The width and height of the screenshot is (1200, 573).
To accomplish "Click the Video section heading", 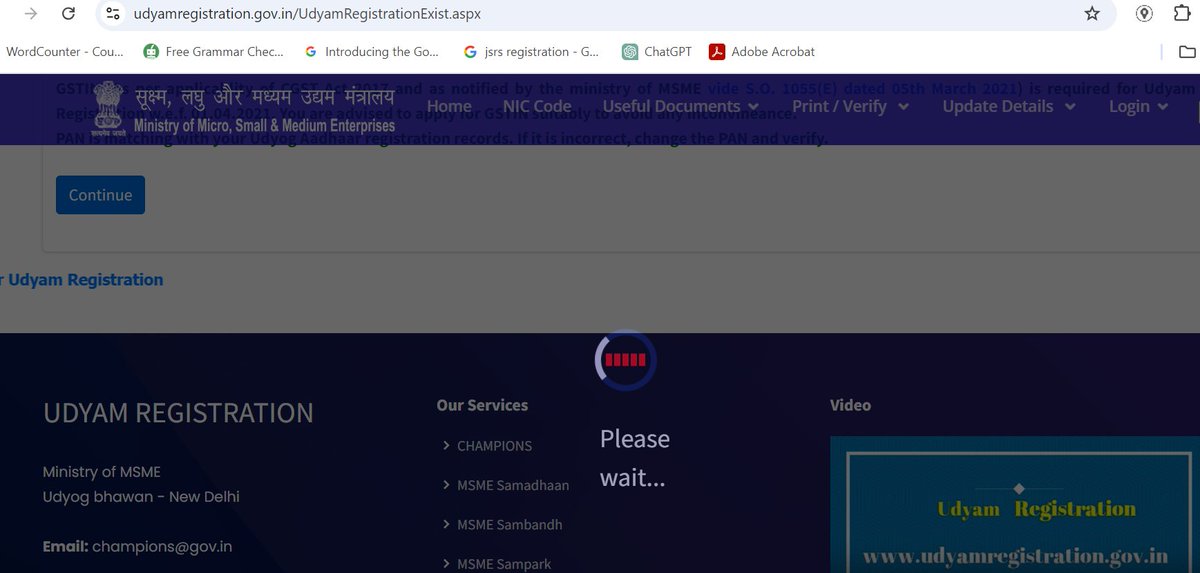I will coord(850,405).
